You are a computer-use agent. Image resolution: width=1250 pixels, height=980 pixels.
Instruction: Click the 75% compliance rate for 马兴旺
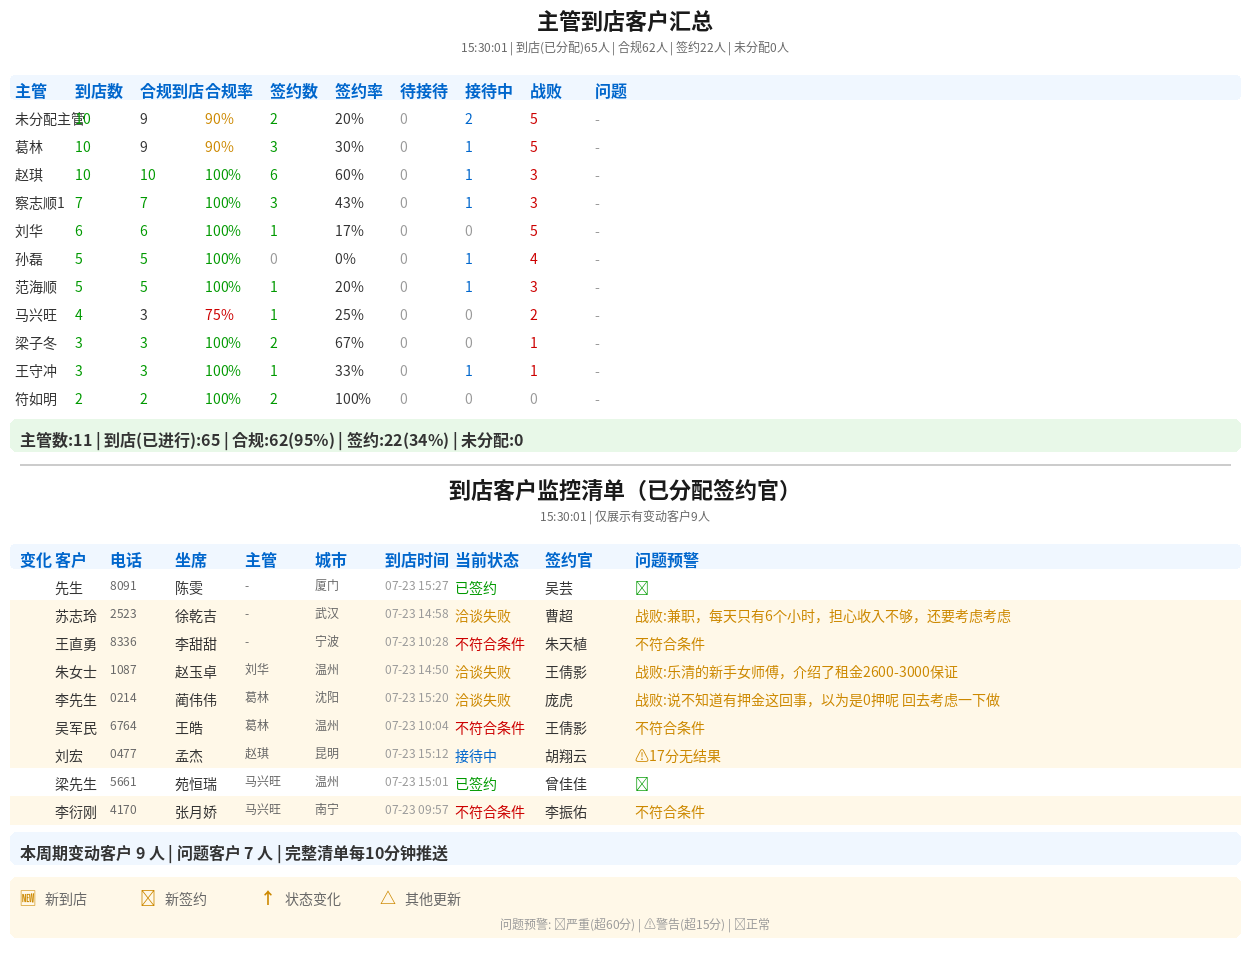219,315
